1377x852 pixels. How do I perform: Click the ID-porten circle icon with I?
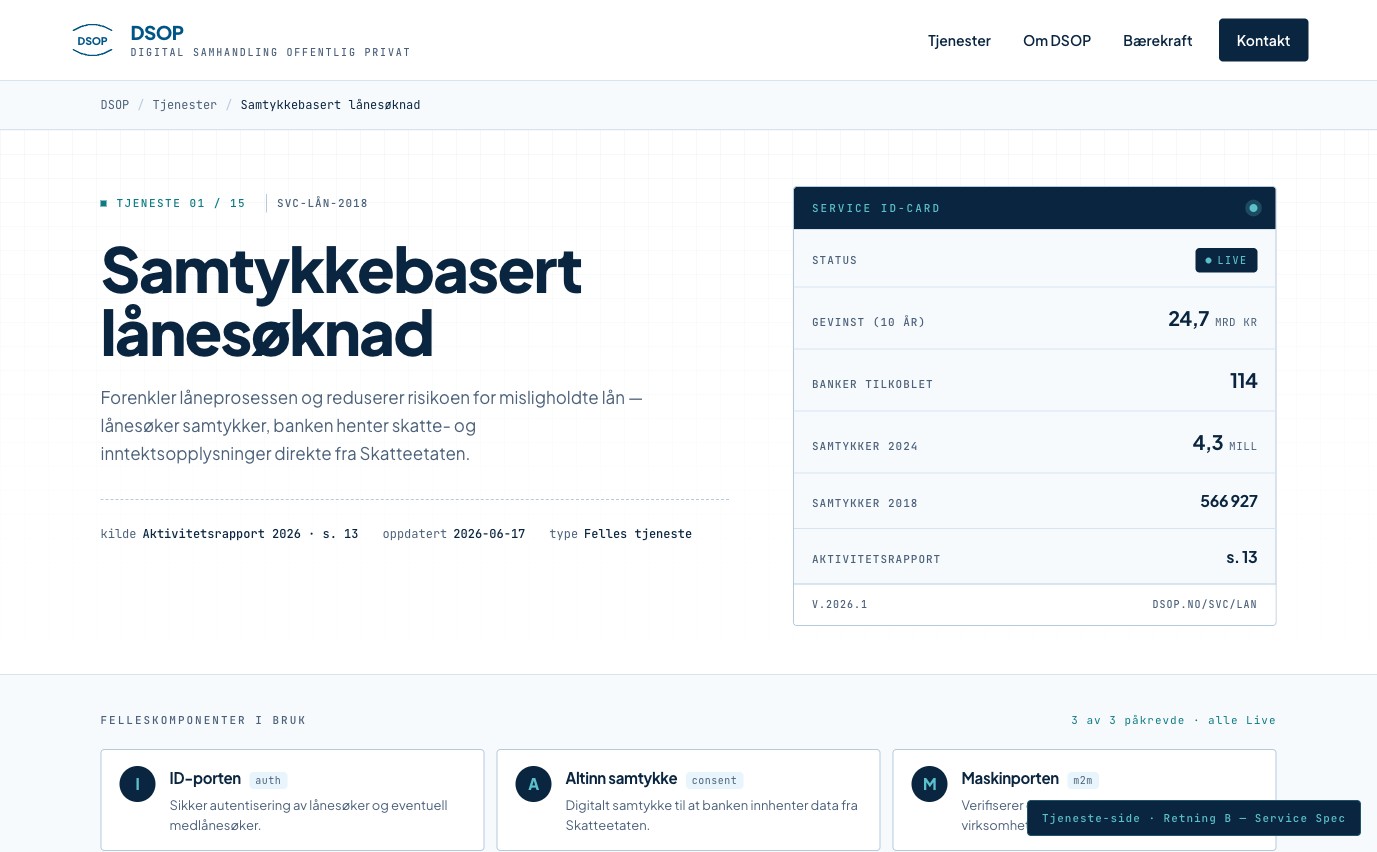tap(138, 784)
